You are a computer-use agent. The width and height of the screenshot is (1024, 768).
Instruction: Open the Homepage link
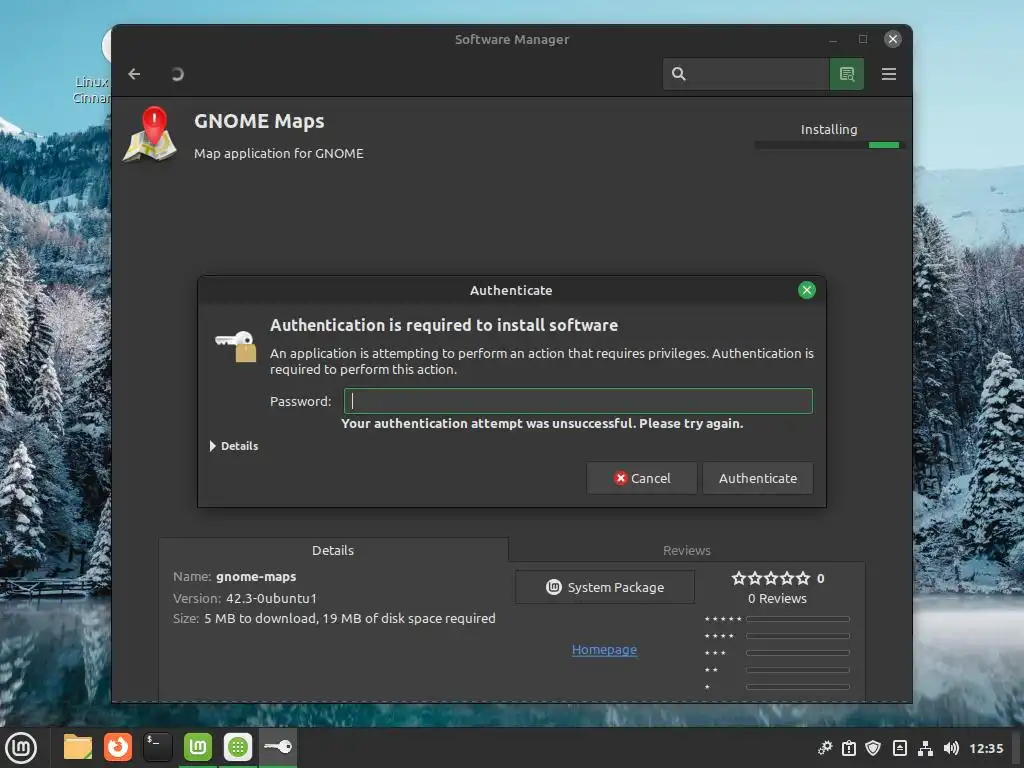pyautogui.click(x=604, y=649)
